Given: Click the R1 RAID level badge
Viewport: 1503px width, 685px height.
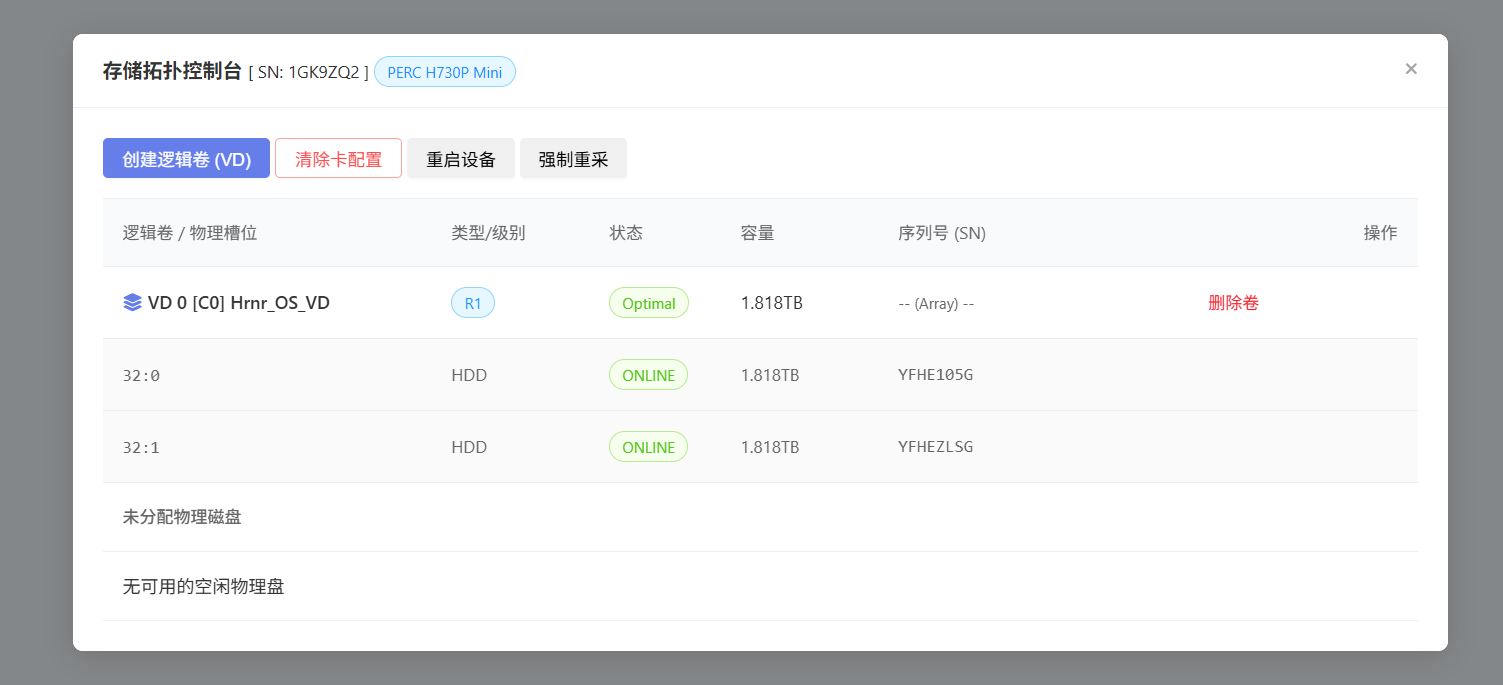Looking at the screenshot, I should click(x=472, y=302).
